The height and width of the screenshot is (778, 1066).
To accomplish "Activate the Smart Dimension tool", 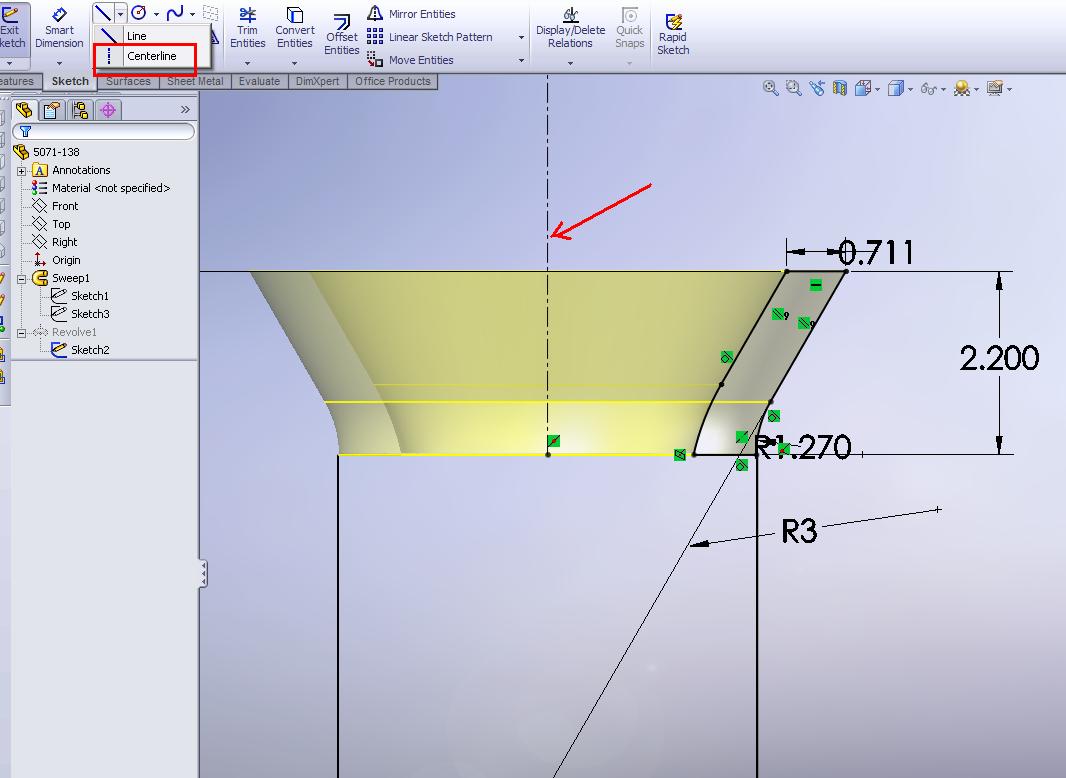I will (x=59, y=29).
